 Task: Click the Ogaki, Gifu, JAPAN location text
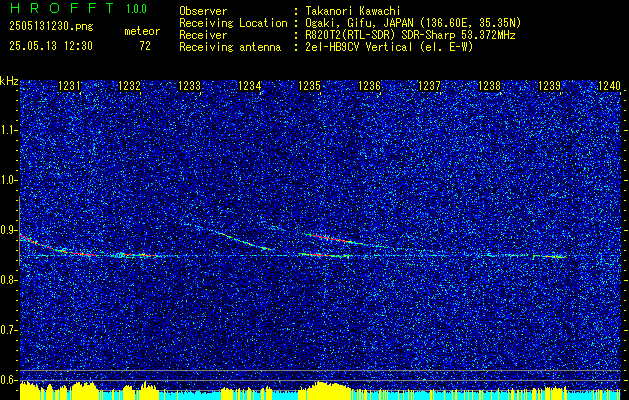413,23
